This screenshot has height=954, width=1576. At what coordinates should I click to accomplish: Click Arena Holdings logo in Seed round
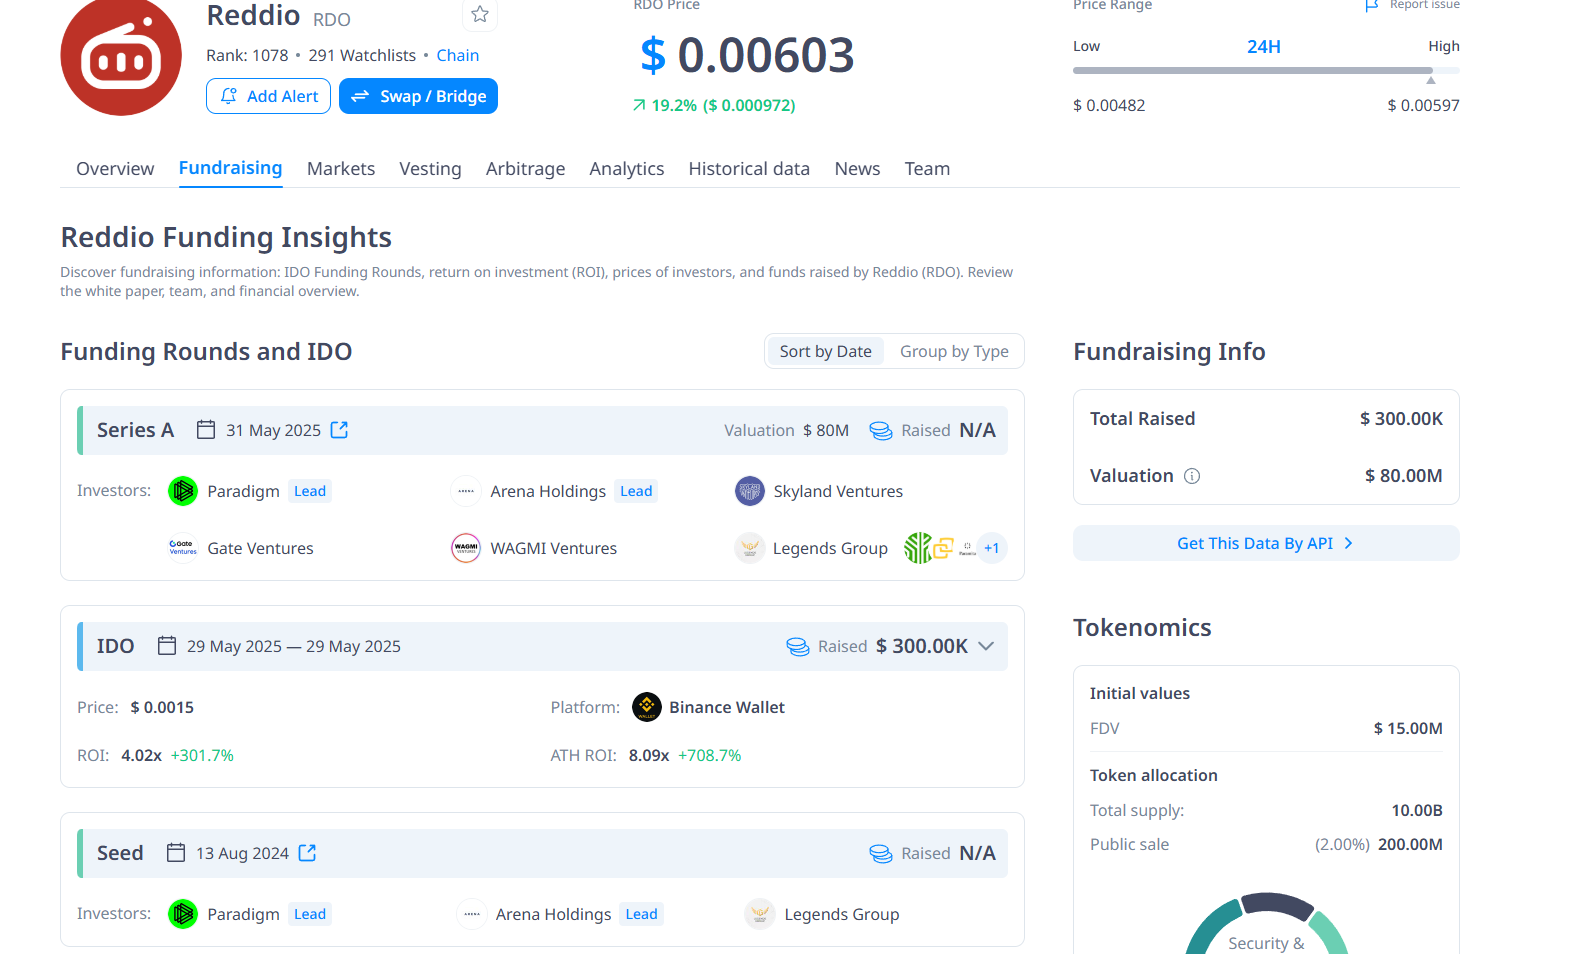click(x=472, y=914)
